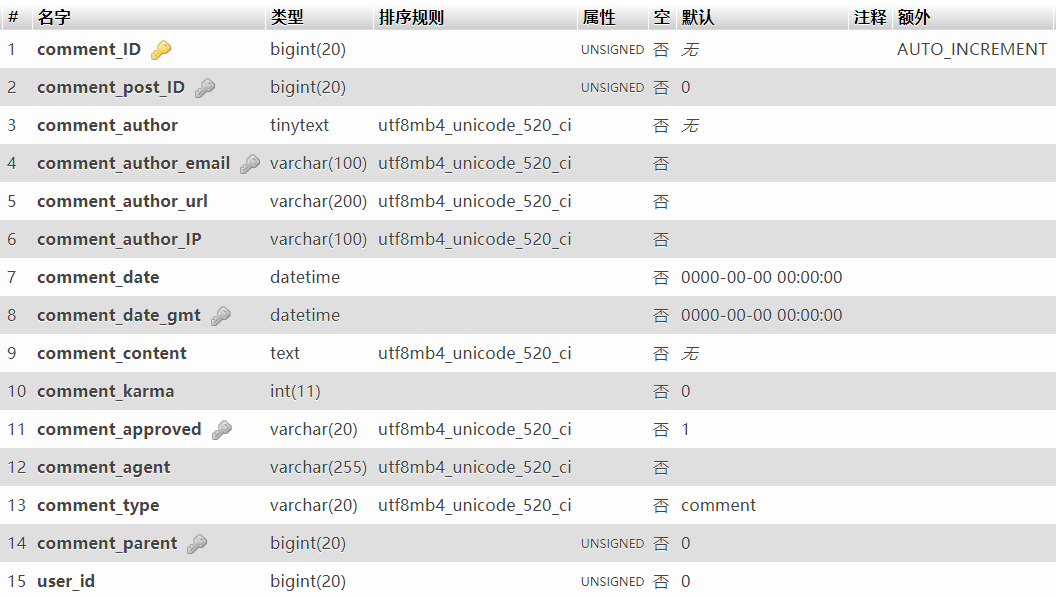Click the gold primary key icon beside comment_ID
This screenshot has height=597, width=1056.
[159, 49]
